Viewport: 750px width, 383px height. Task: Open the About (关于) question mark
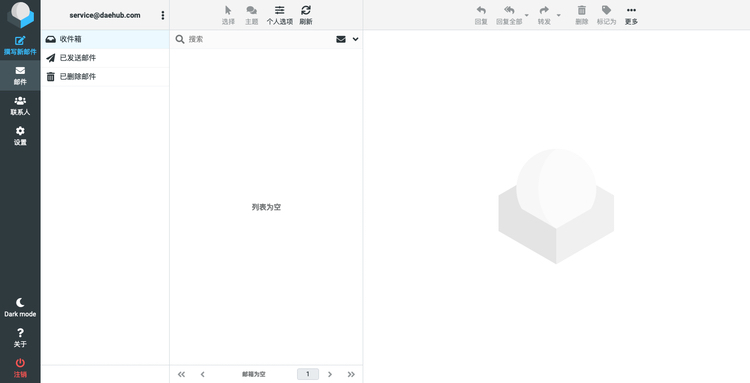20,338
